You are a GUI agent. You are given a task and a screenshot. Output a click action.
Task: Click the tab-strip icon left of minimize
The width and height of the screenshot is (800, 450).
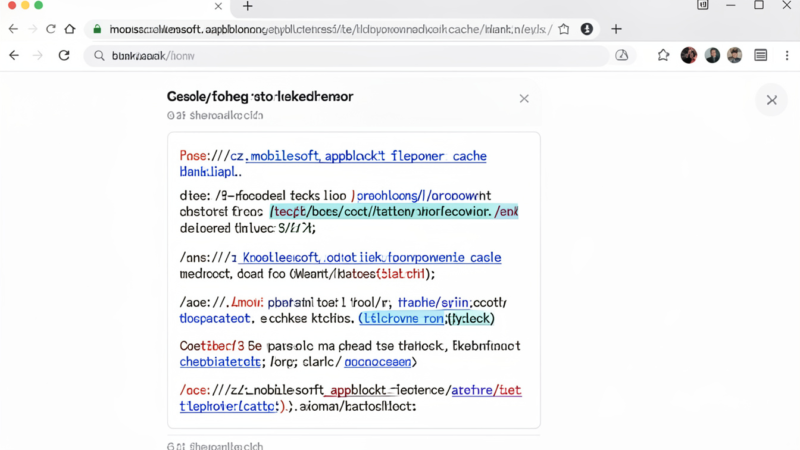(x=703, y=5)
